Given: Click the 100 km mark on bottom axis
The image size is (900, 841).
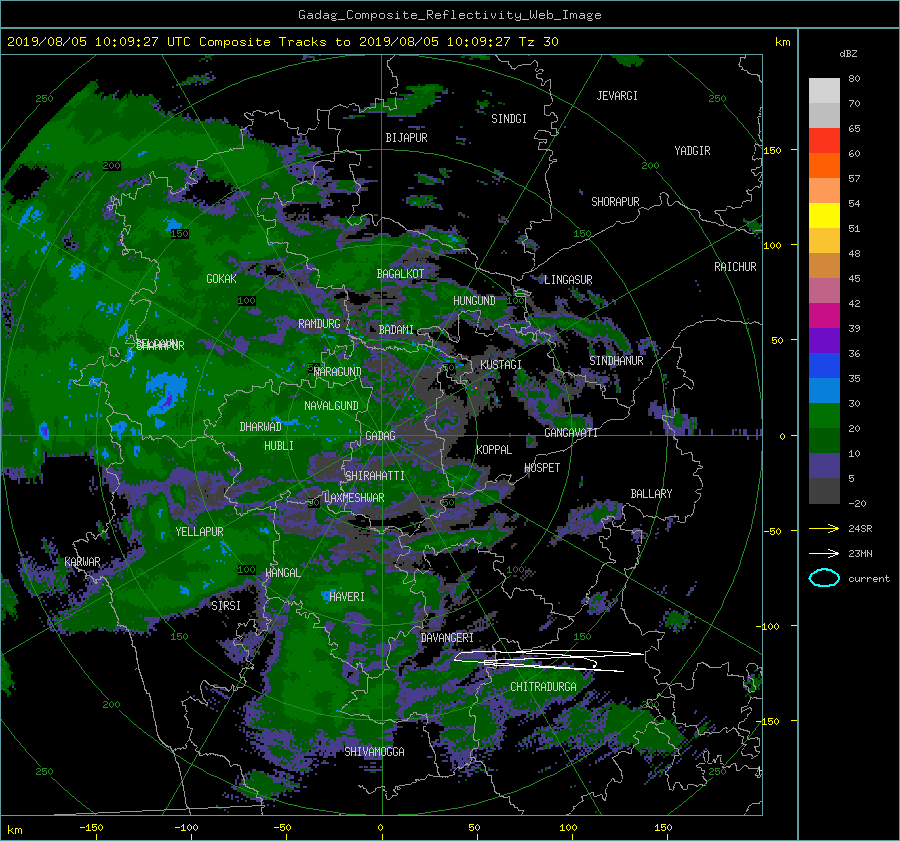Looking at the screenshot, I should click(x=568, y=828).
